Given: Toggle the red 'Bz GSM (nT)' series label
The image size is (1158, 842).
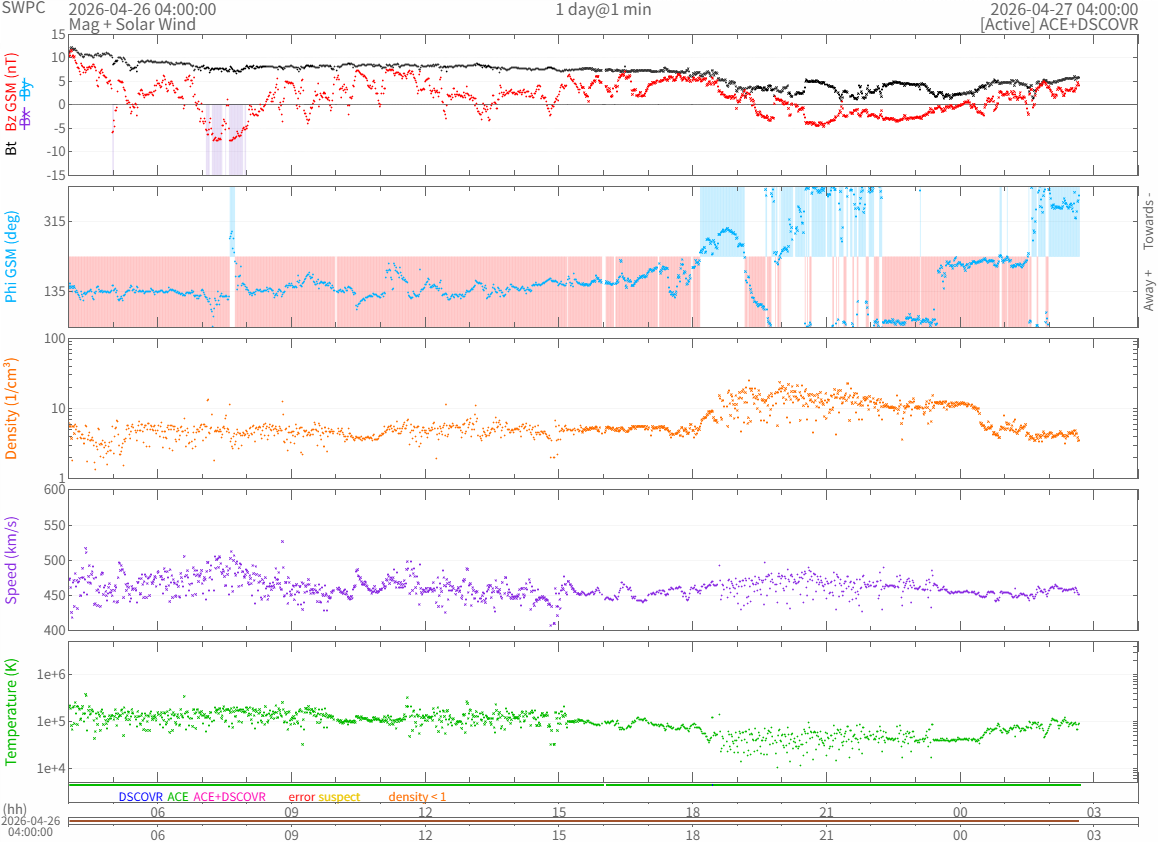Looking at the screenshot, I should 11,92.
